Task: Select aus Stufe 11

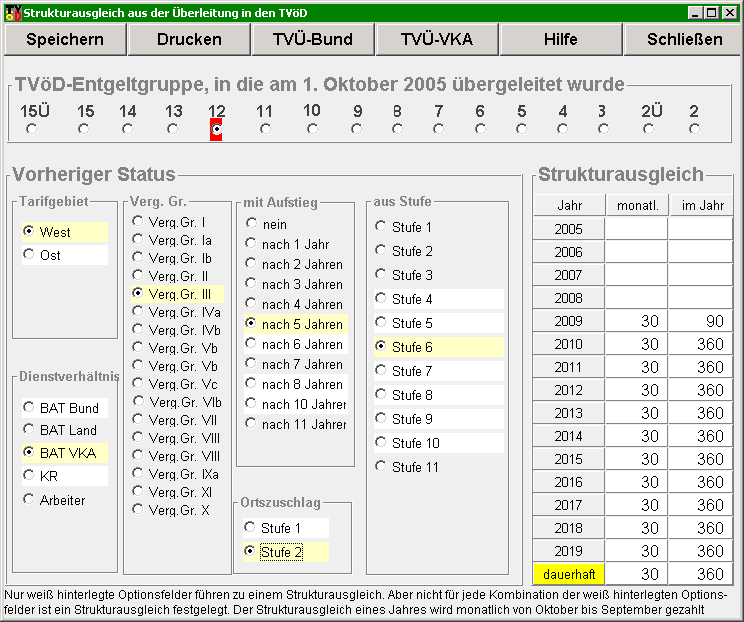Action: 407,467
